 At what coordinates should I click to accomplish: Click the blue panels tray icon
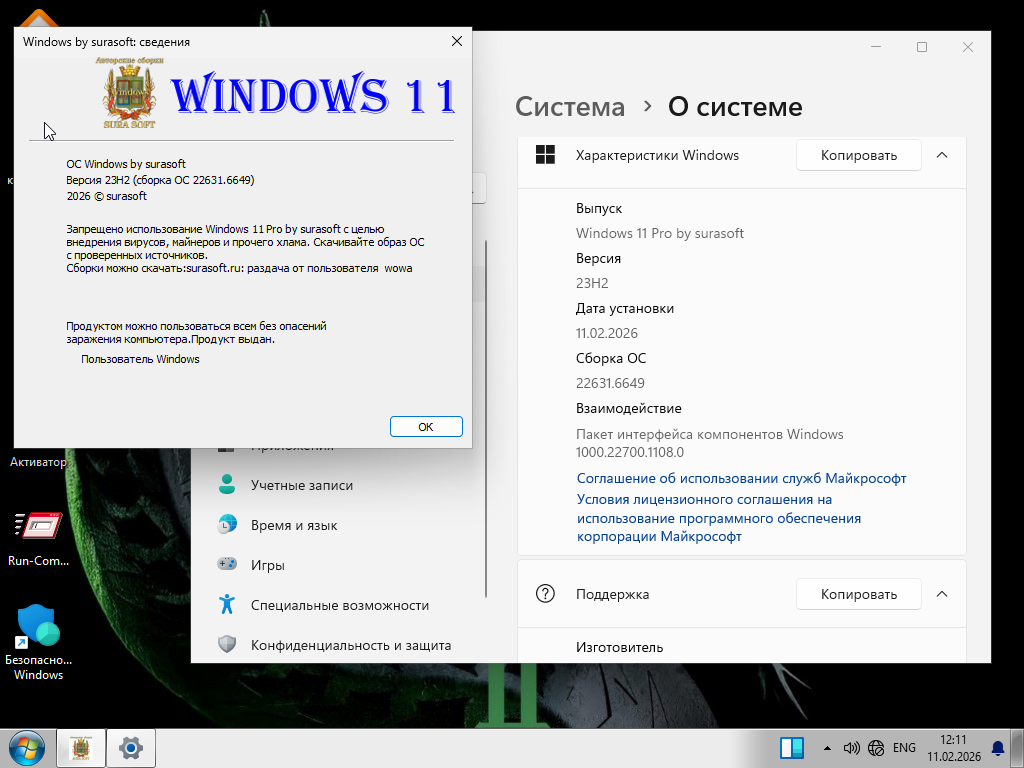(x=792, y=748)
